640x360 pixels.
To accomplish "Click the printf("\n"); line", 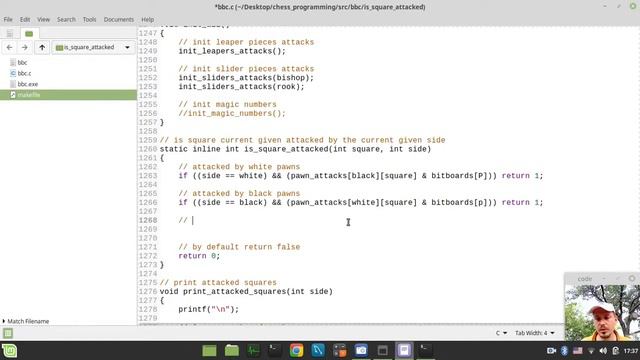I will pos(209,309).
